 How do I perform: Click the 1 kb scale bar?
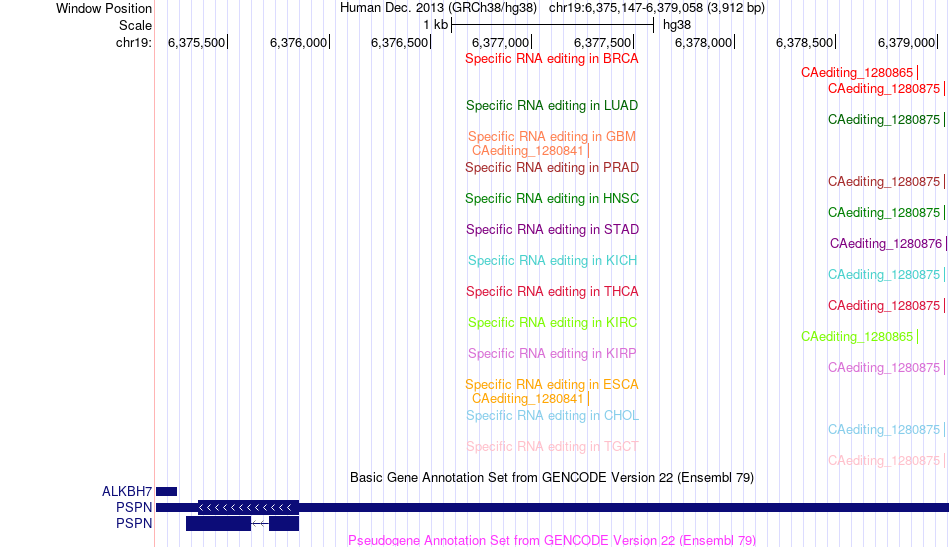(x=553, y=25)
